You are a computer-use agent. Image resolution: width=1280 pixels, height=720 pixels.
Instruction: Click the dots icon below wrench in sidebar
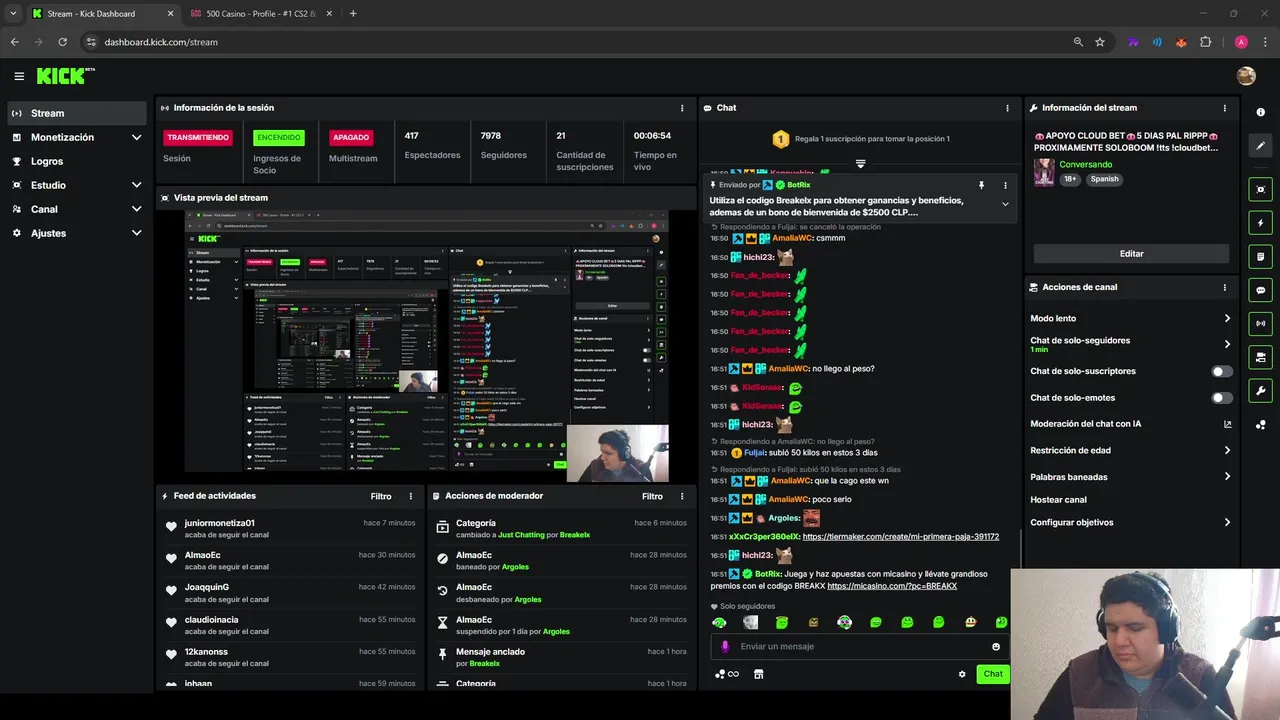click(1260, 424)
